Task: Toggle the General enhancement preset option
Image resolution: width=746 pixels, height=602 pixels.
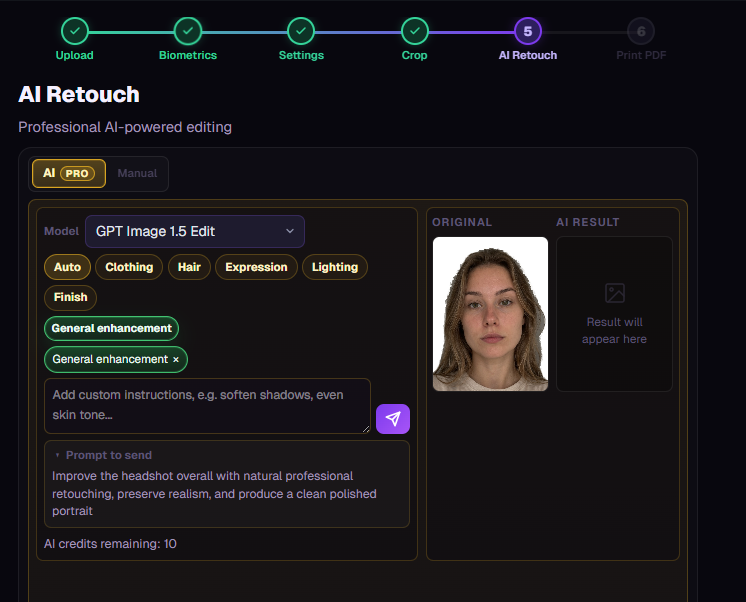Action: (x=111, y=328)
